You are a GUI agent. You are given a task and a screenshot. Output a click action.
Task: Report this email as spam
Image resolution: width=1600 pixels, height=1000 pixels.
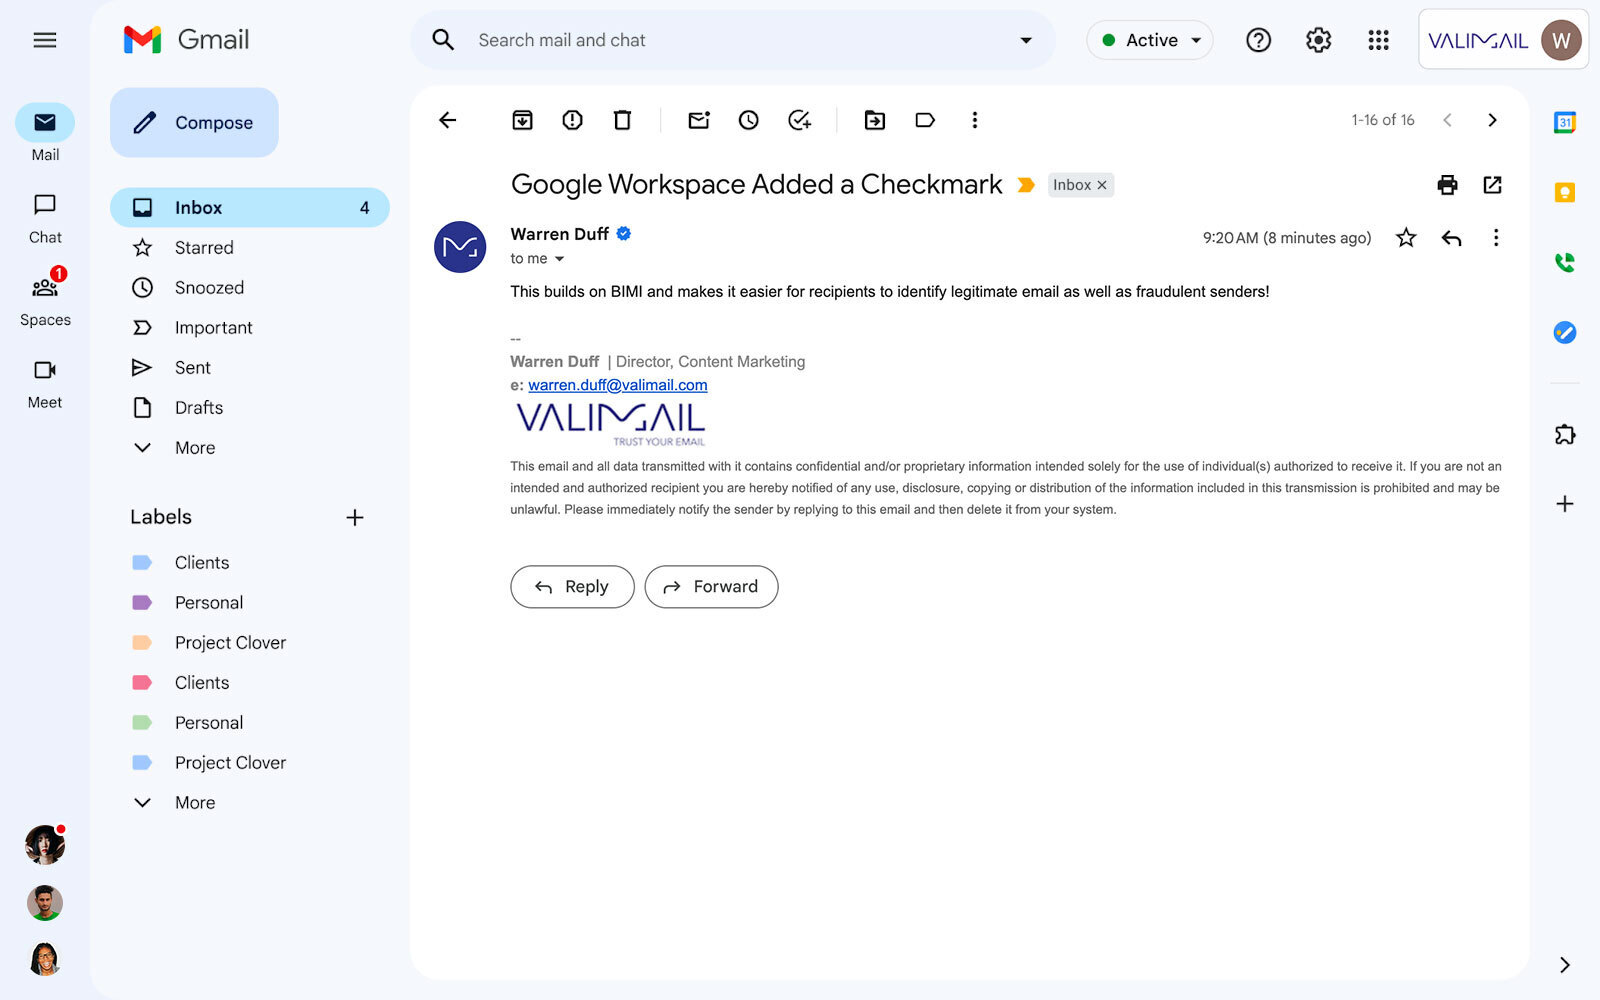coord(572,120)
